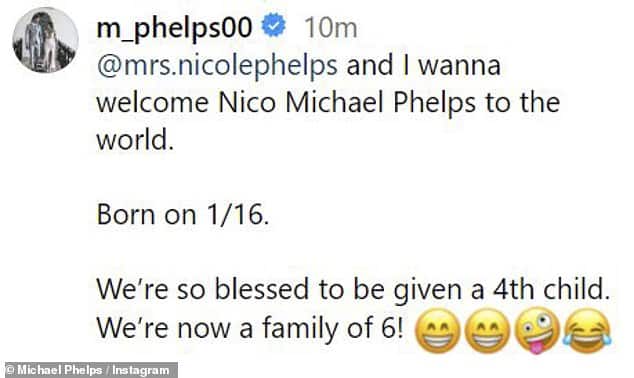Click the first grinning emoji
Viewport: 634px width, 378px height.
pyautogui.click(x=438, y=330)
